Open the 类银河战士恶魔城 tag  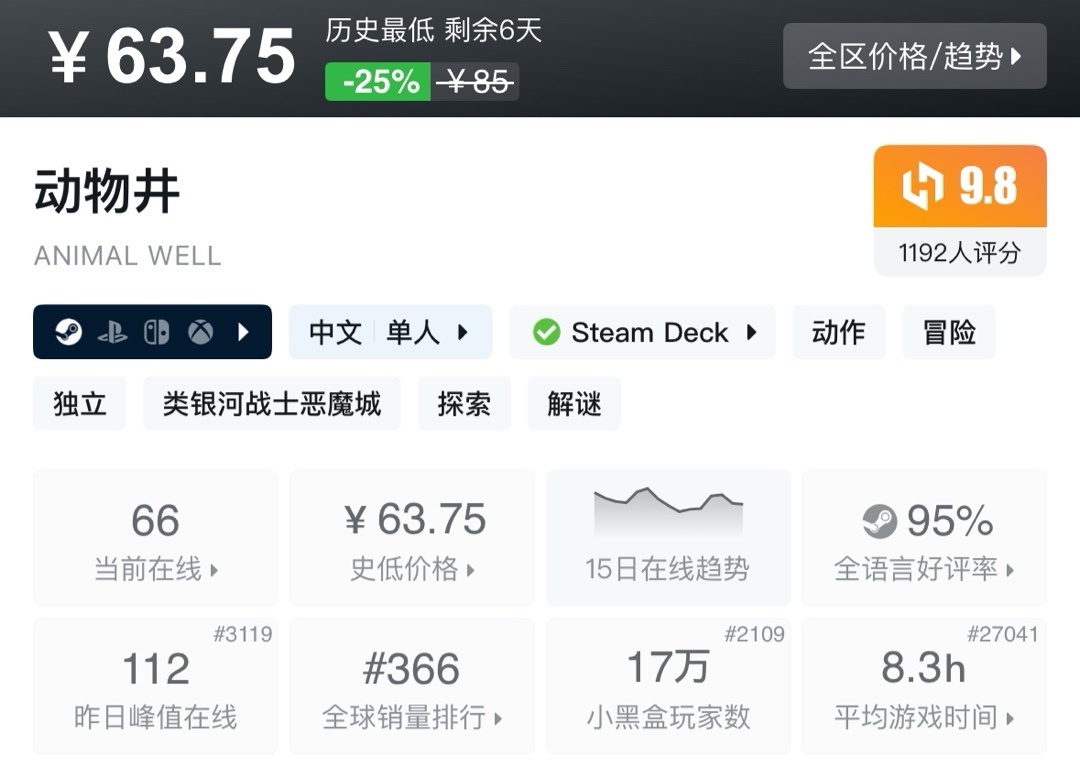[271, 404]
